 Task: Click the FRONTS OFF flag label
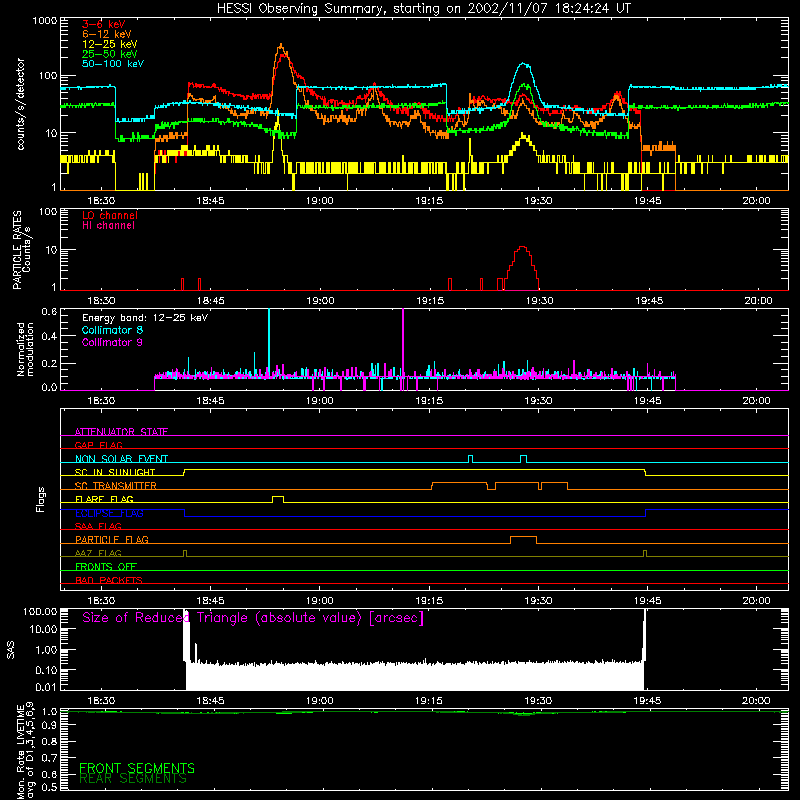106,566
